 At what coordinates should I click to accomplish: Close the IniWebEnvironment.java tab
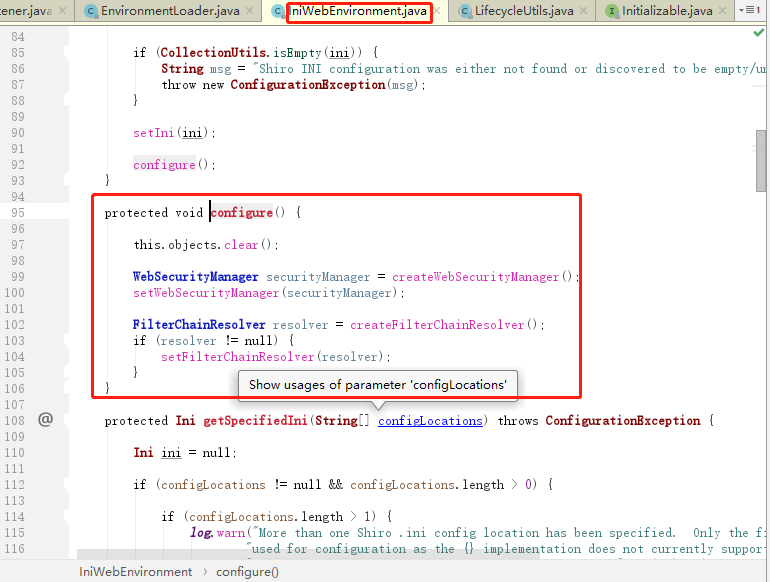[437, 10]
